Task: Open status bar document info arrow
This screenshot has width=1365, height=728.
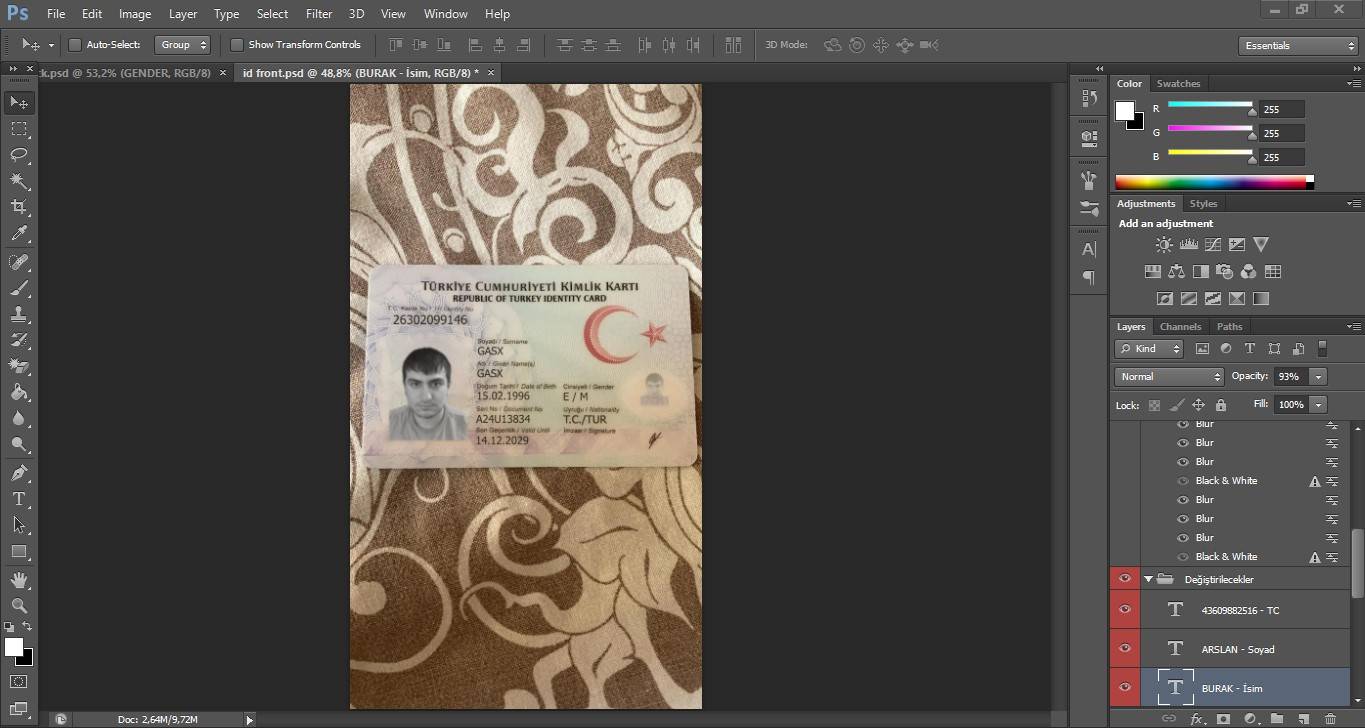Action: coord(249,719)
